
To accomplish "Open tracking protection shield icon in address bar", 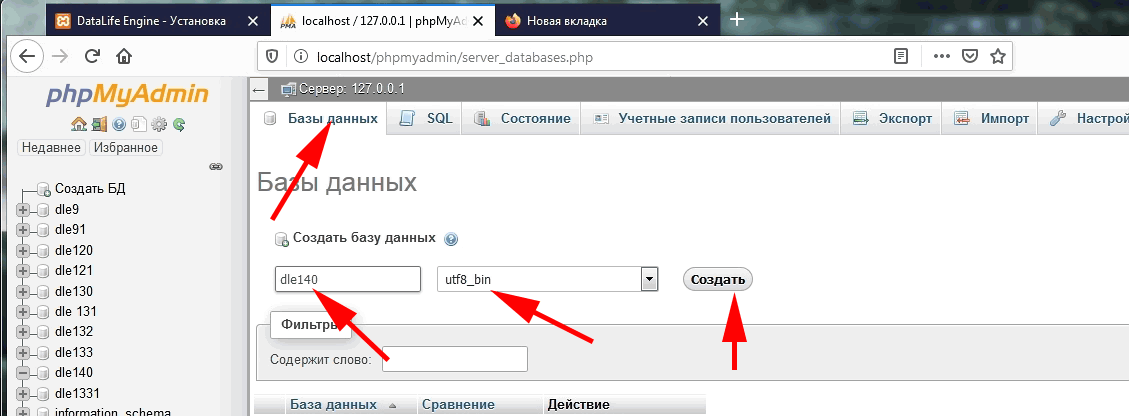I will 272,56.
